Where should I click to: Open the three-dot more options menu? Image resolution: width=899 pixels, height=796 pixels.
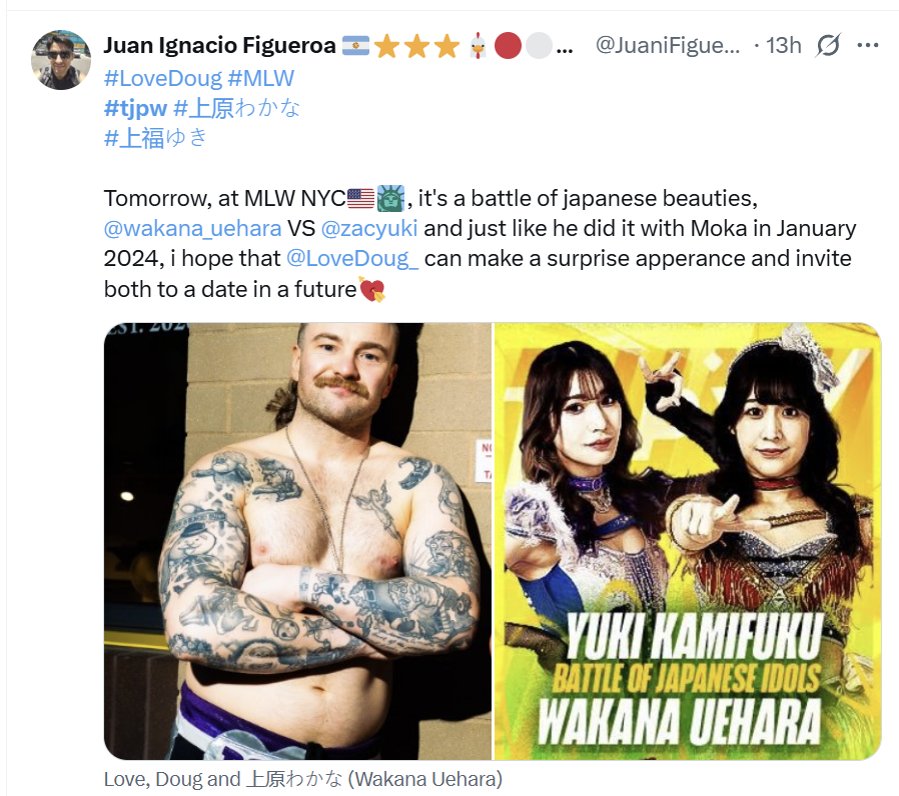867,45
